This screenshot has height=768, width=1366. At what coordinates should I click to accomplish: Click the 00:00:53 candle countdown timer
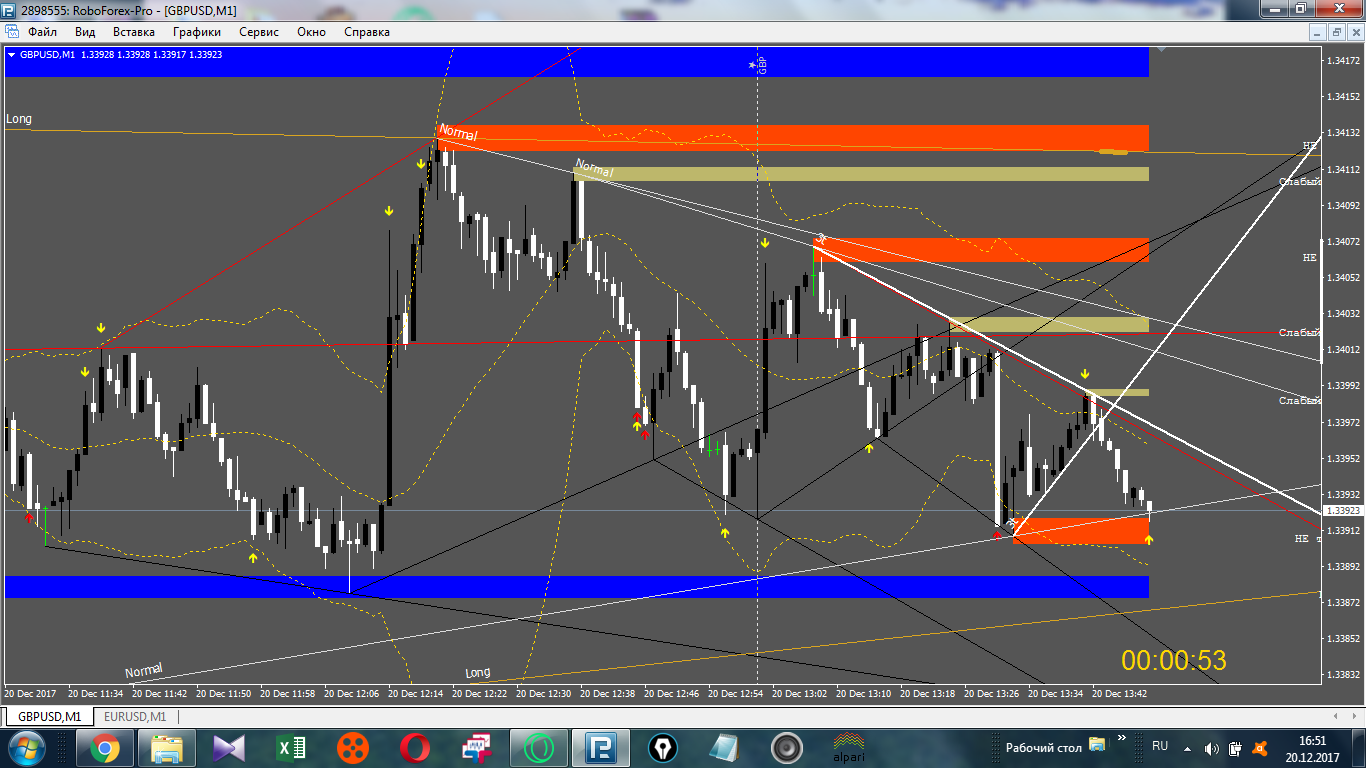coord(1173,660)
